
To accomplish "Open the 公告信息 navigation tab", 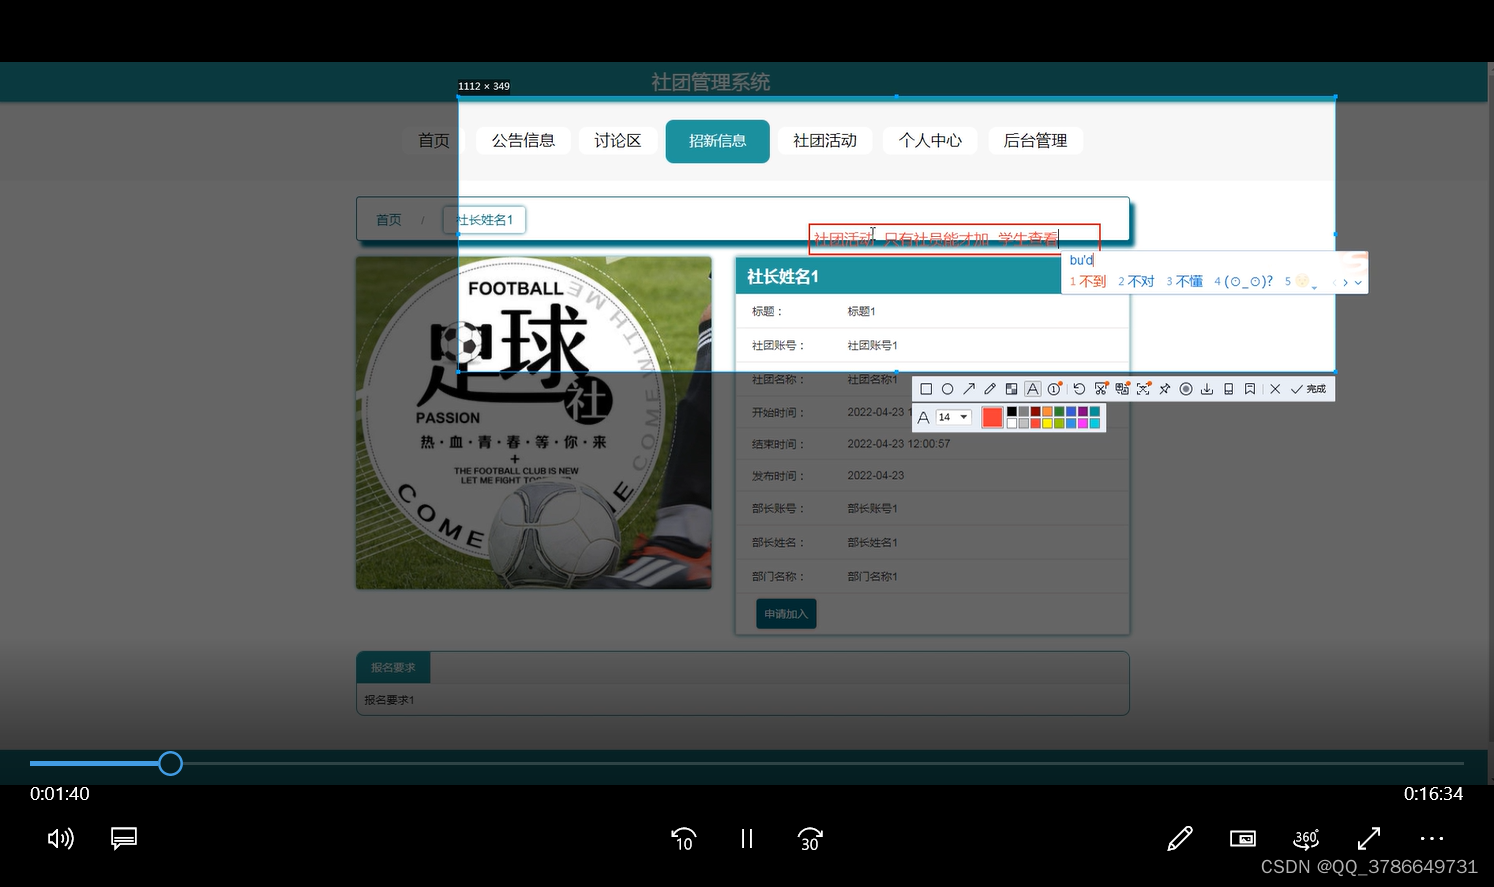I will [x=523, y=141].
